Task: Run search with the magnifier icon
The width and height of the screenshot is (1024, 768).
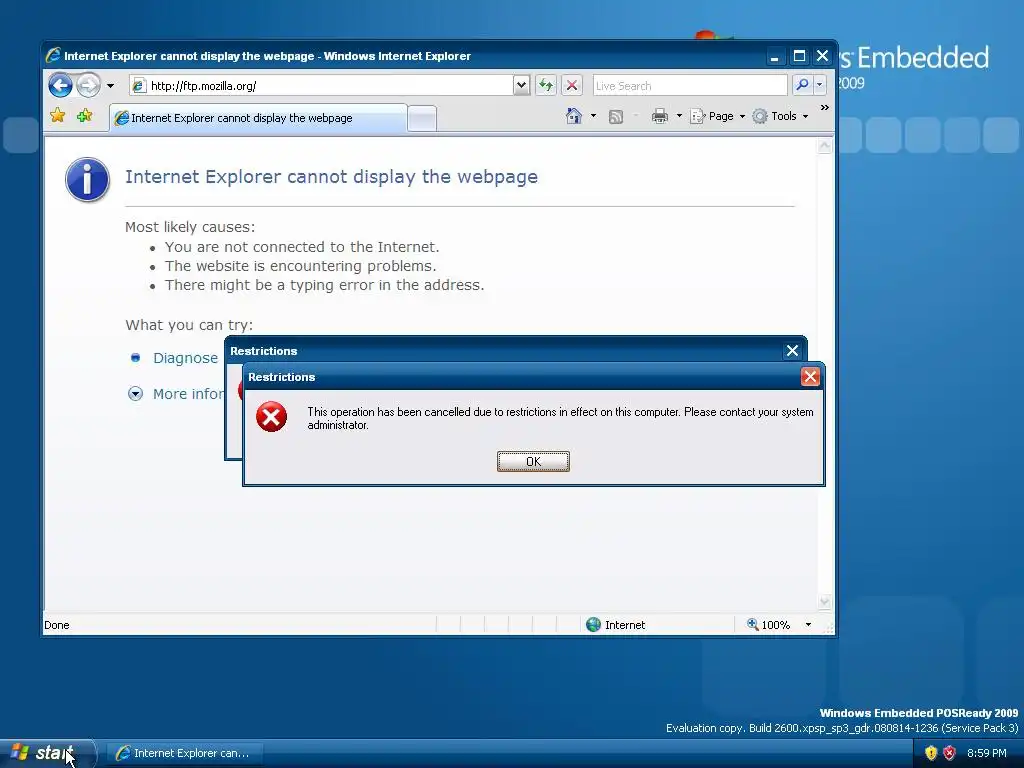Action: pos(802,86)
